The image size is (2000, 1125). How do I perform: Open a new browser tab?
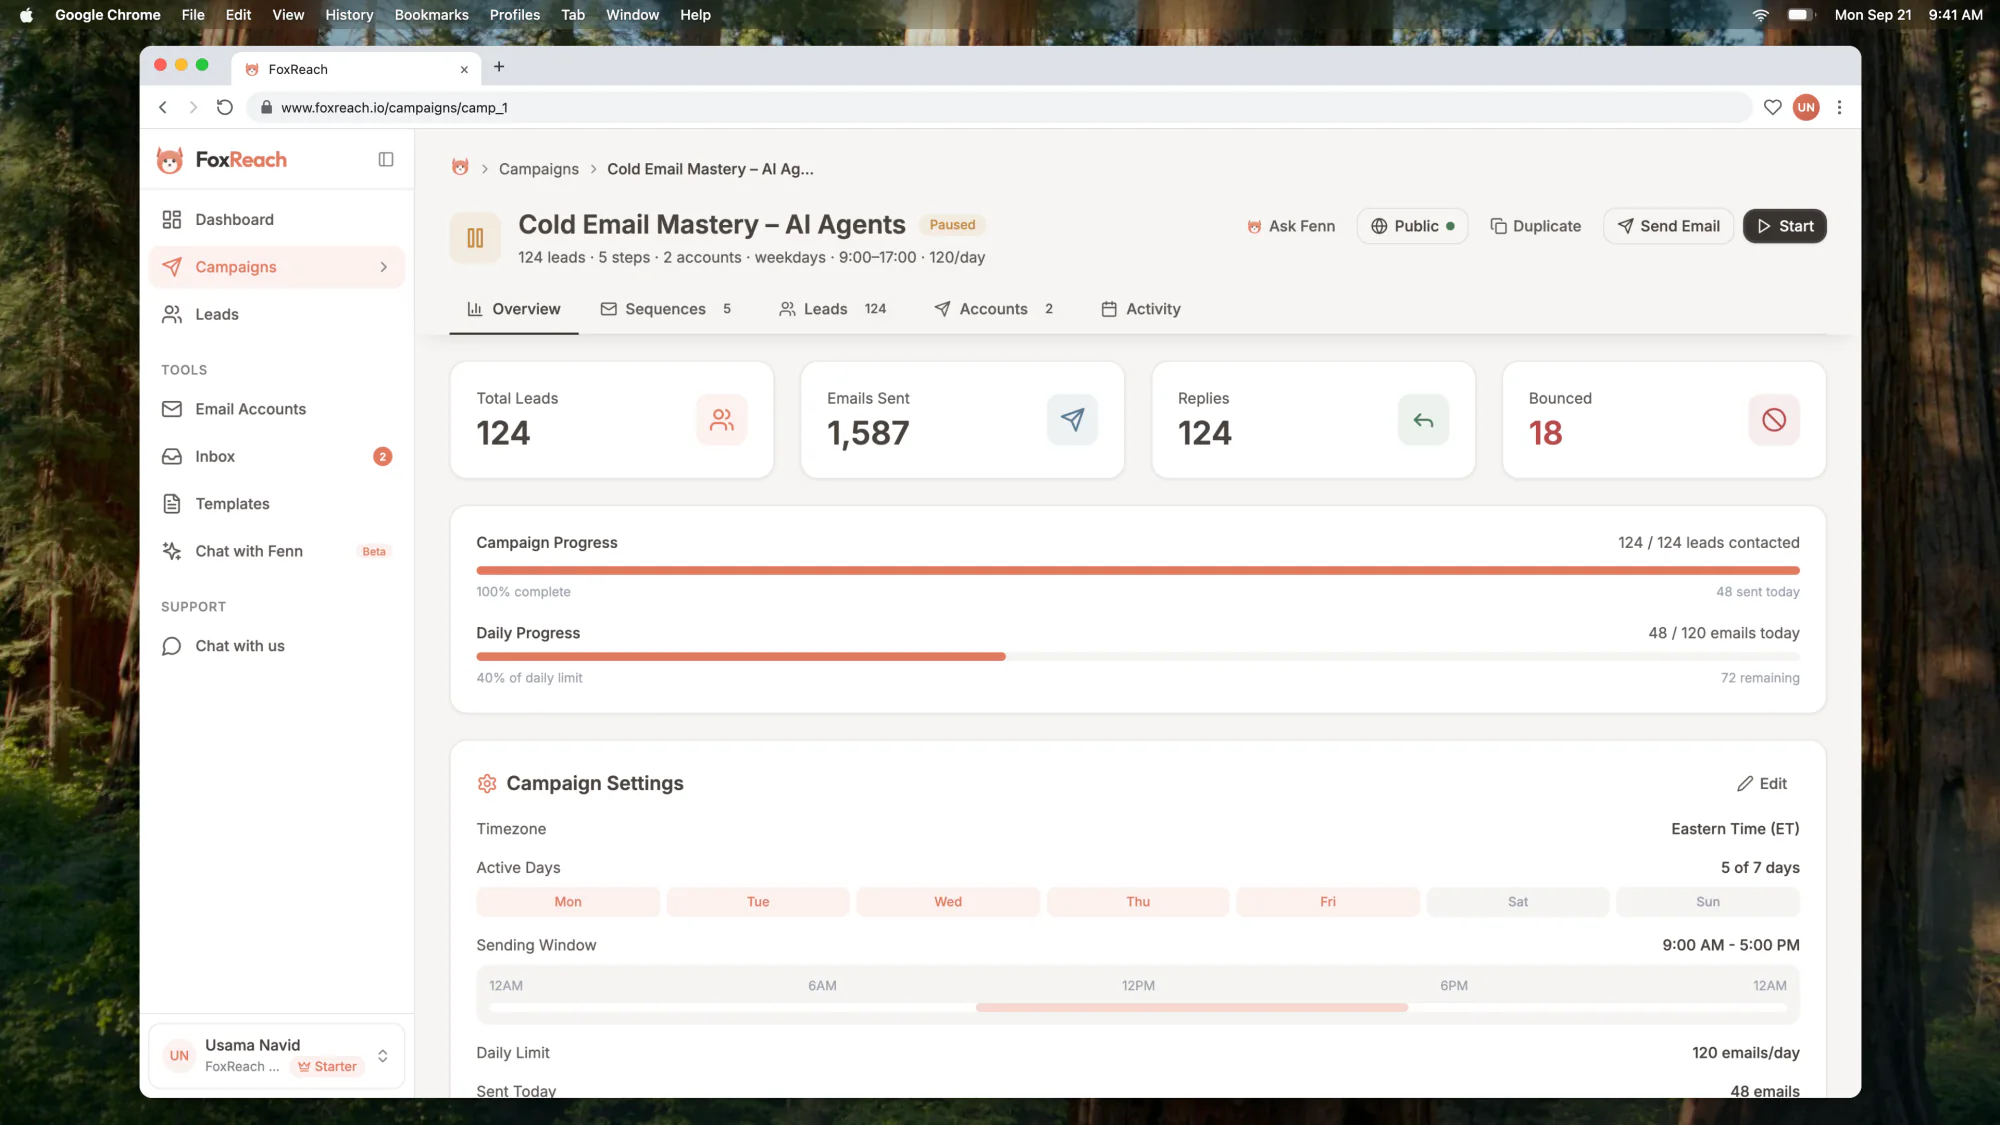pos(499,67)
